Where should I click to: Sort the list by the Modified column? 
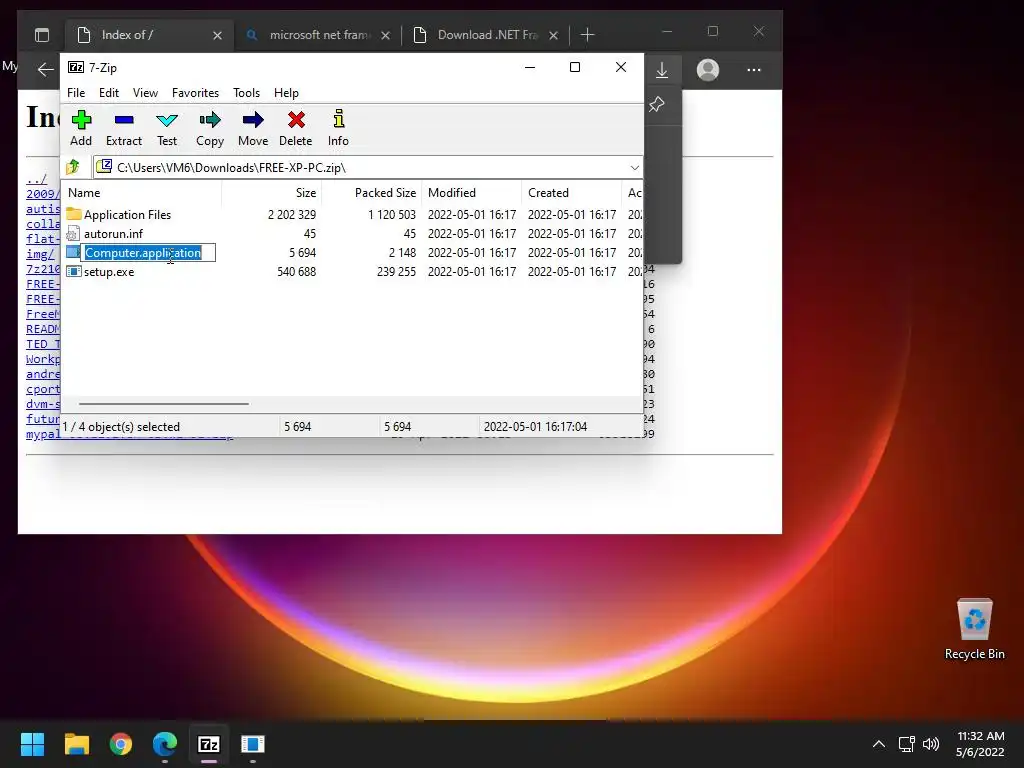coord(472,193)
